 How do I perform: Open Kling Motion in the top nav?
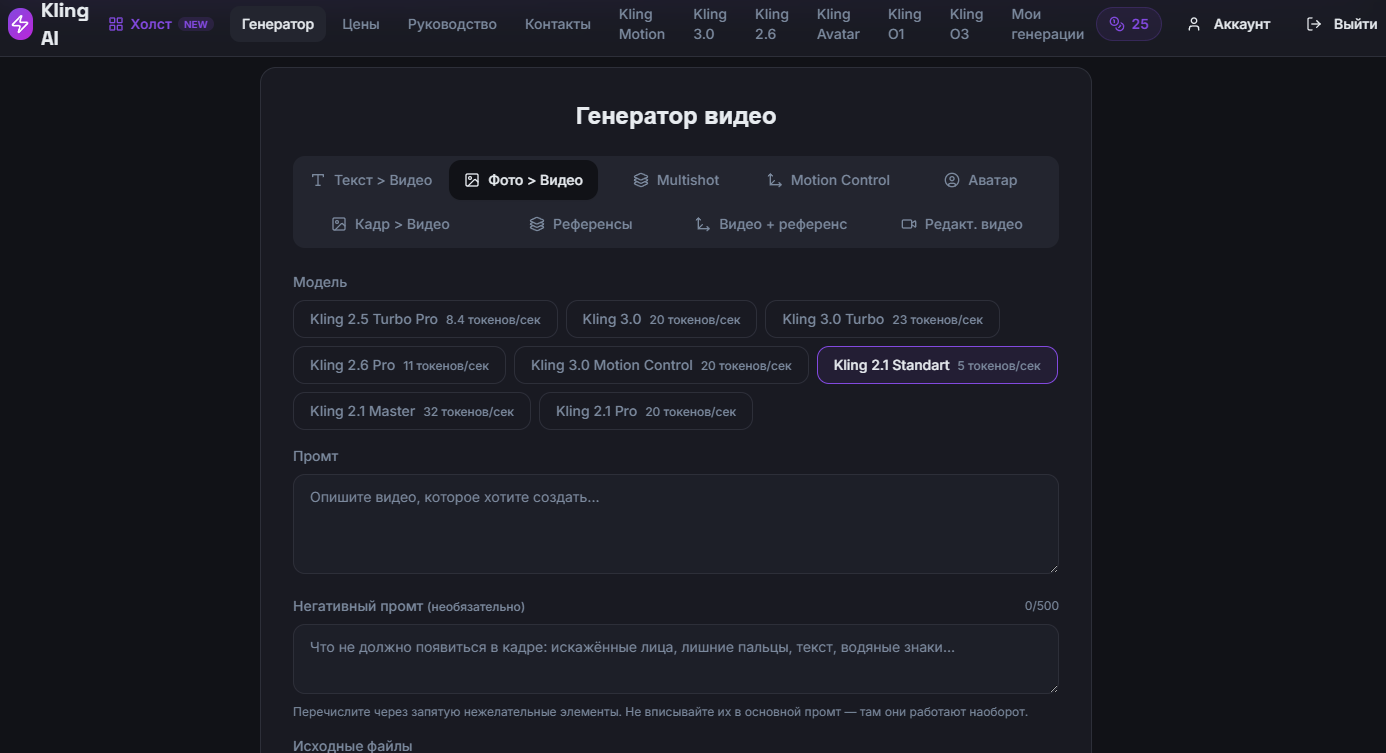coord(642,24)
